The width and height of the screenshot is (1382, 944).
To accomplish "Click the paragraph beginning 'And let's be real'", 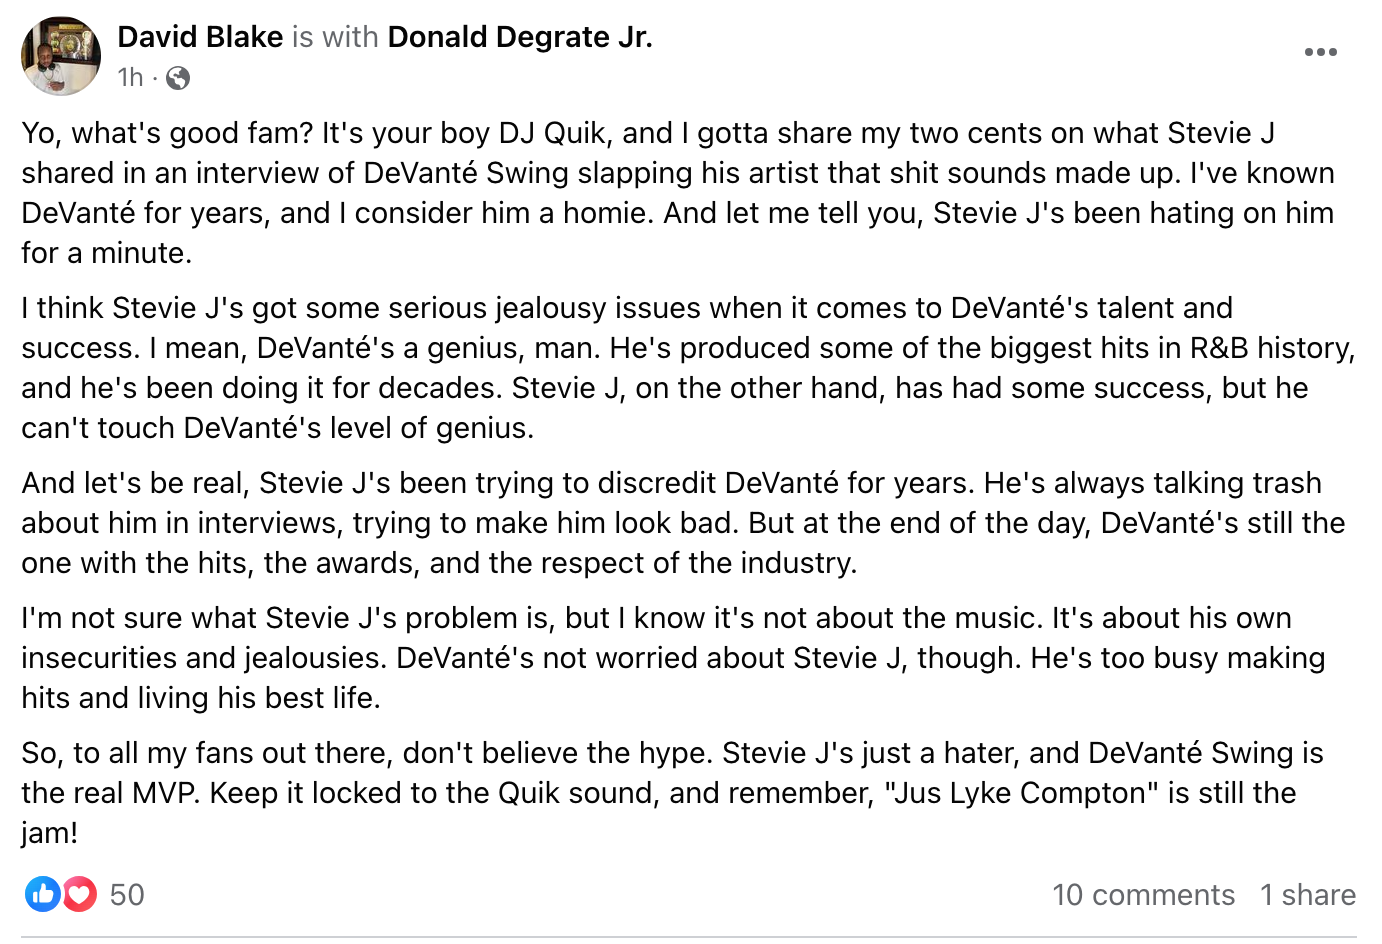I will coord(683,523).
